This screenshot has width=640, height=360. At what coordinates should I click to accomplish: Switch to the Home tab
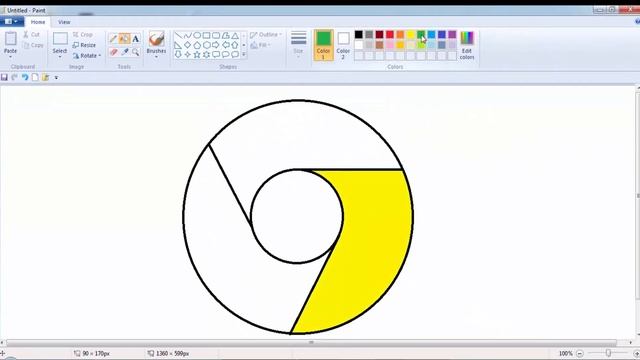(38, 22)
